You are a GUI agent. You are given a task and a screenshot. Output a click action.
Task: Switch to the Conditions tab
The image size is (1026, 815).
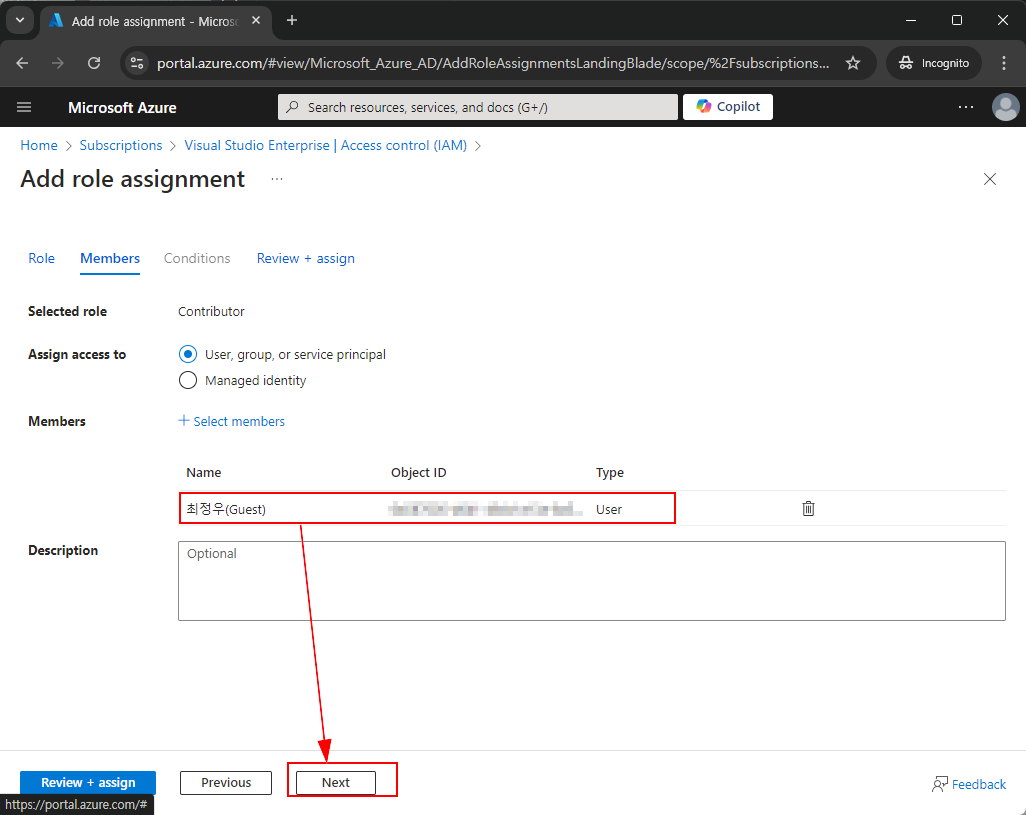[197, 258]
